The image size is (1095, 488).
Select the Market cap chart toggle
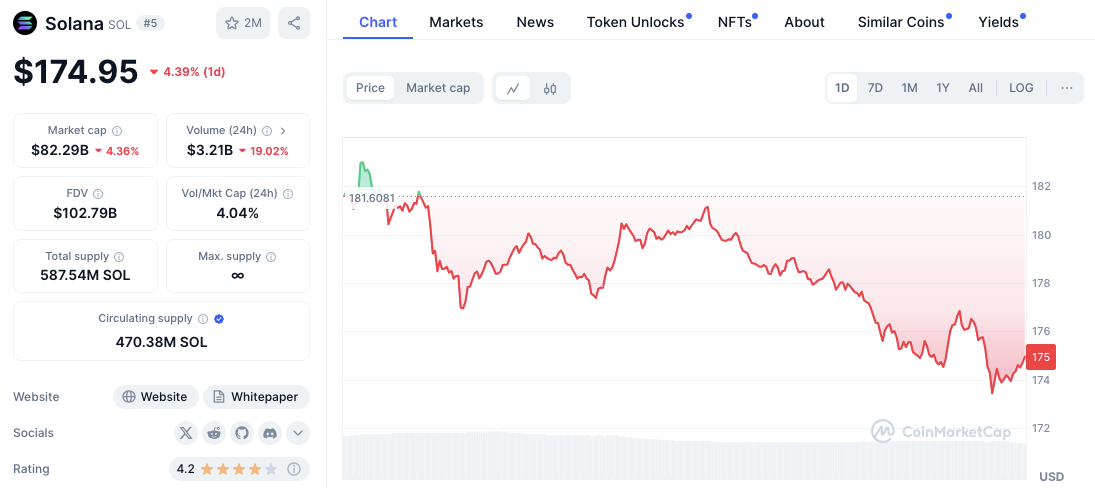click(438, 88)
